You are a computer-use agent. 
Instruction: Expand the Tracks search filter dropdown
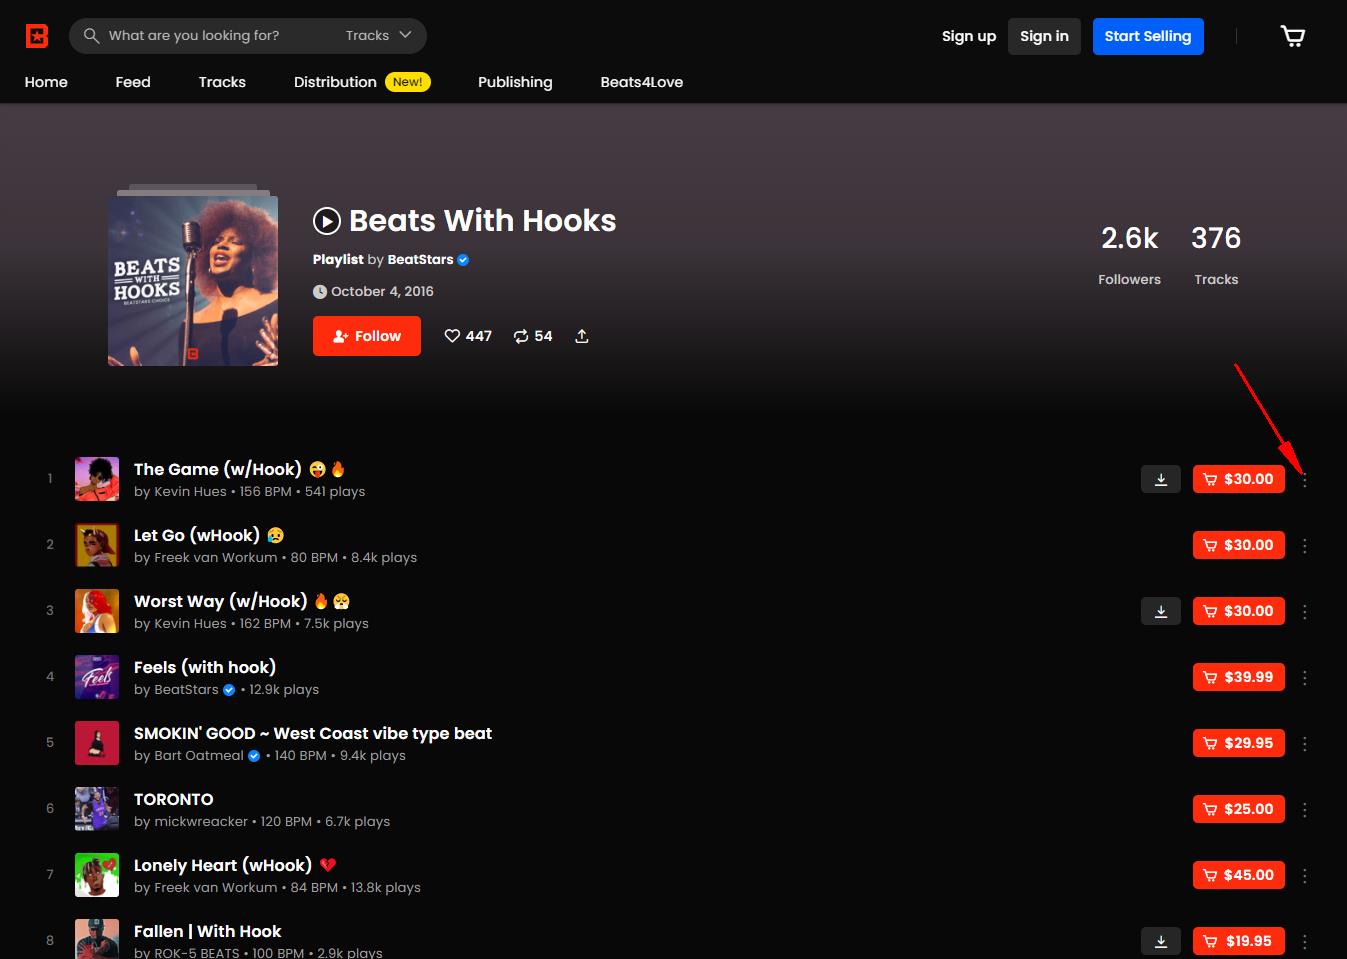click(378, 36)
